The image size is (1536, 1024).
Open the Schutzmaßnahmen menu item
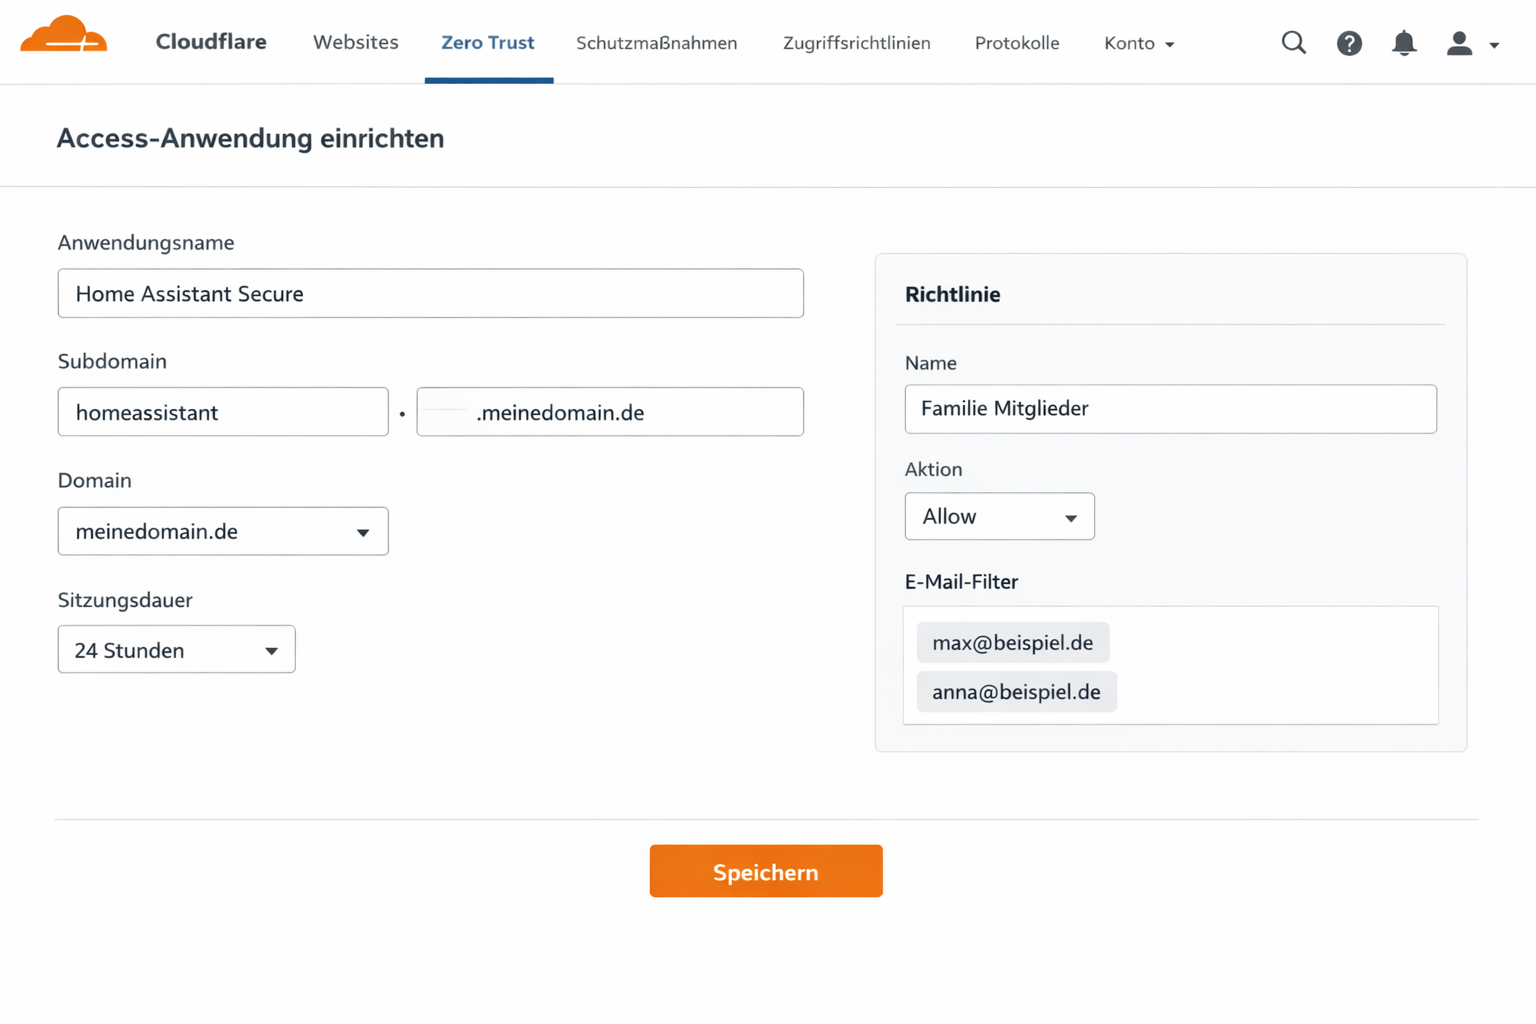tap(656, 43)
